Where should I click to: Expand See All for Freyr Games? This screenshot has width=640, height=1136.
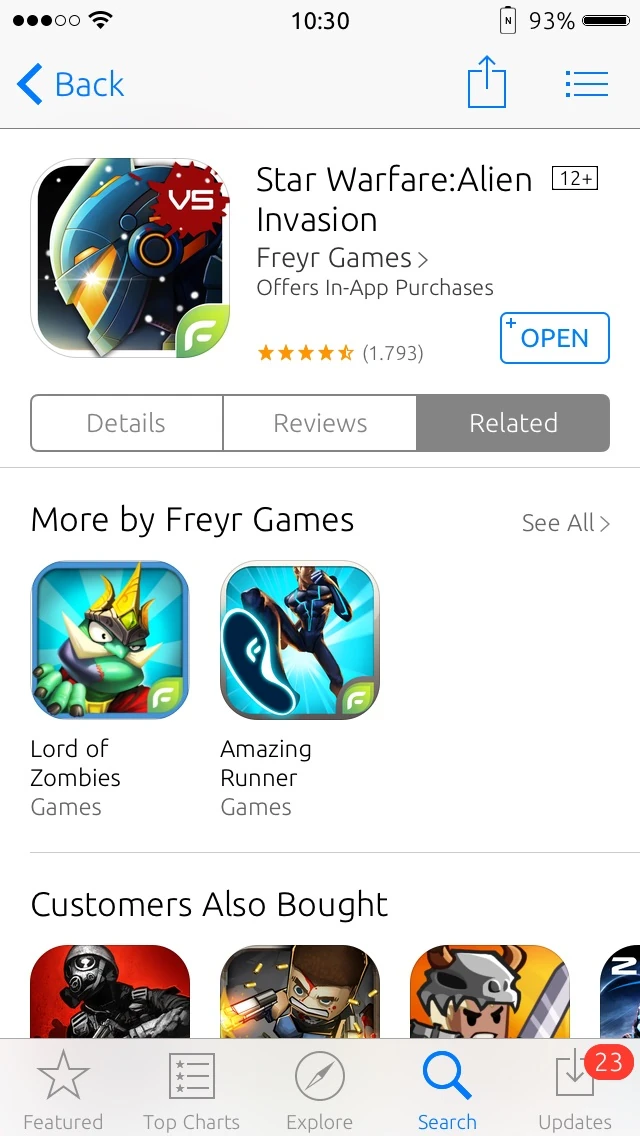[x=565, y=522]
